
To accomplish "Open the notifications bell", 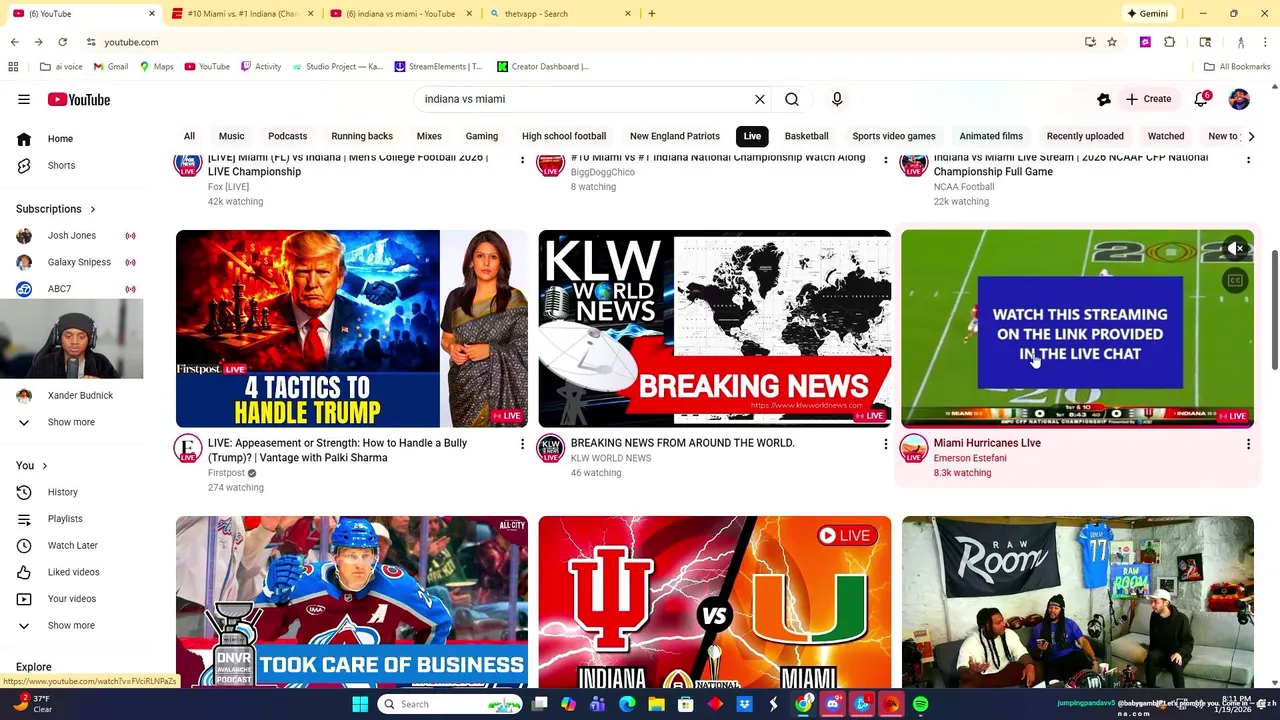I will 1201,99.
